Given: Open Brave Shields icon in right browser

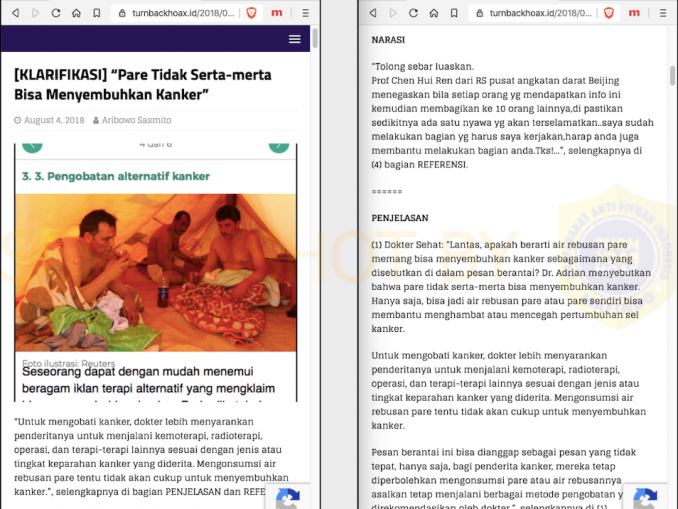Looking at the screenshot, I should click(609, 13).
